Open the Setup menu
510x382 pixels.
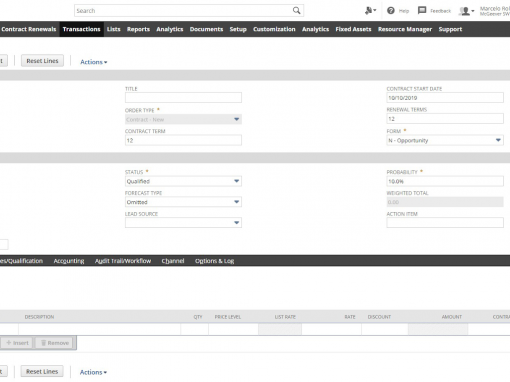238,29
